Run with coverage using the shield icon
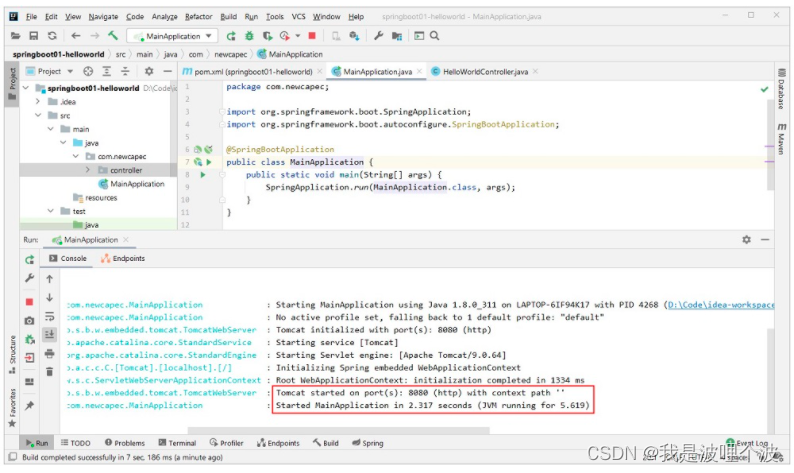Screen dimensions: 794x473 click(267, 36)
